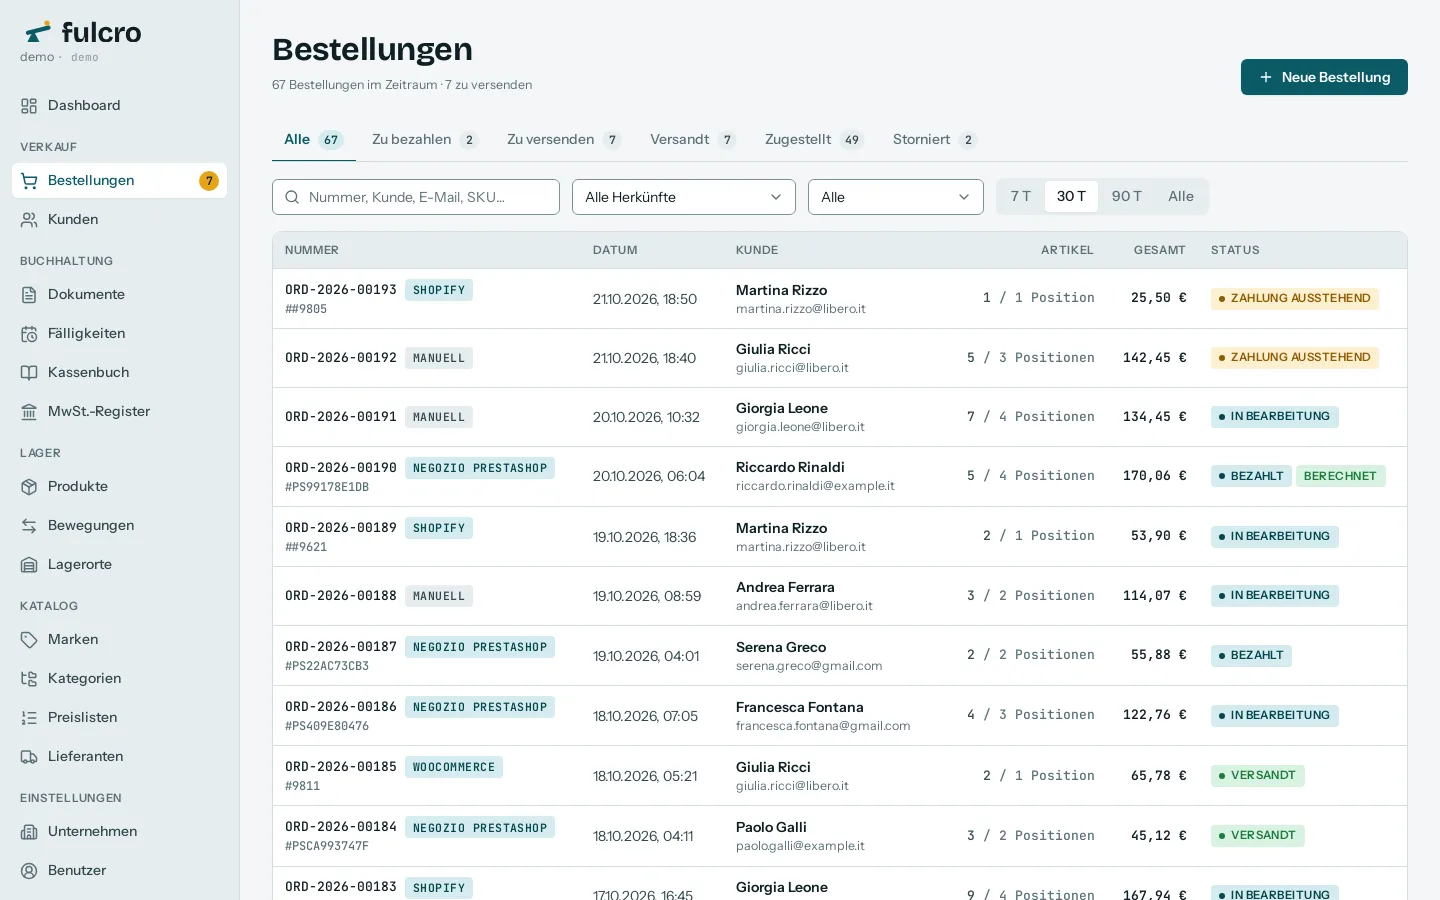Click the Kunden people icon
This screenshot has width=1440, height=900.
pyautogui.click(x=29, y=220)
